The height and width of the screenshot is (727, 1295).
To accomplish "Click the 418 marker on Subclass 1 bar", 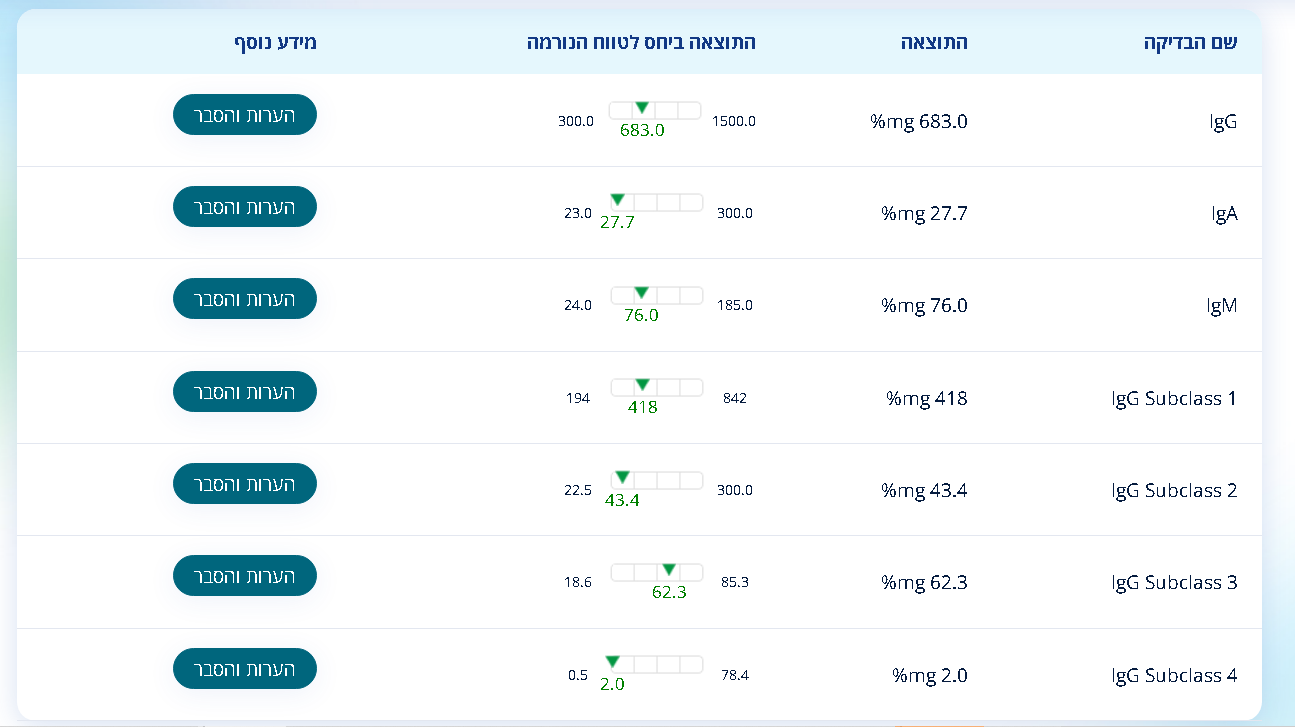I will coord(642,384).
